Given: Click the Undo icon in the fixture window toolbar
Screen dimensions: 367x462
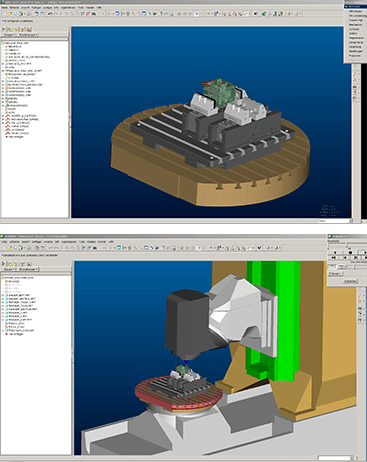Looking at the screenshot, I should pos(50,14).
